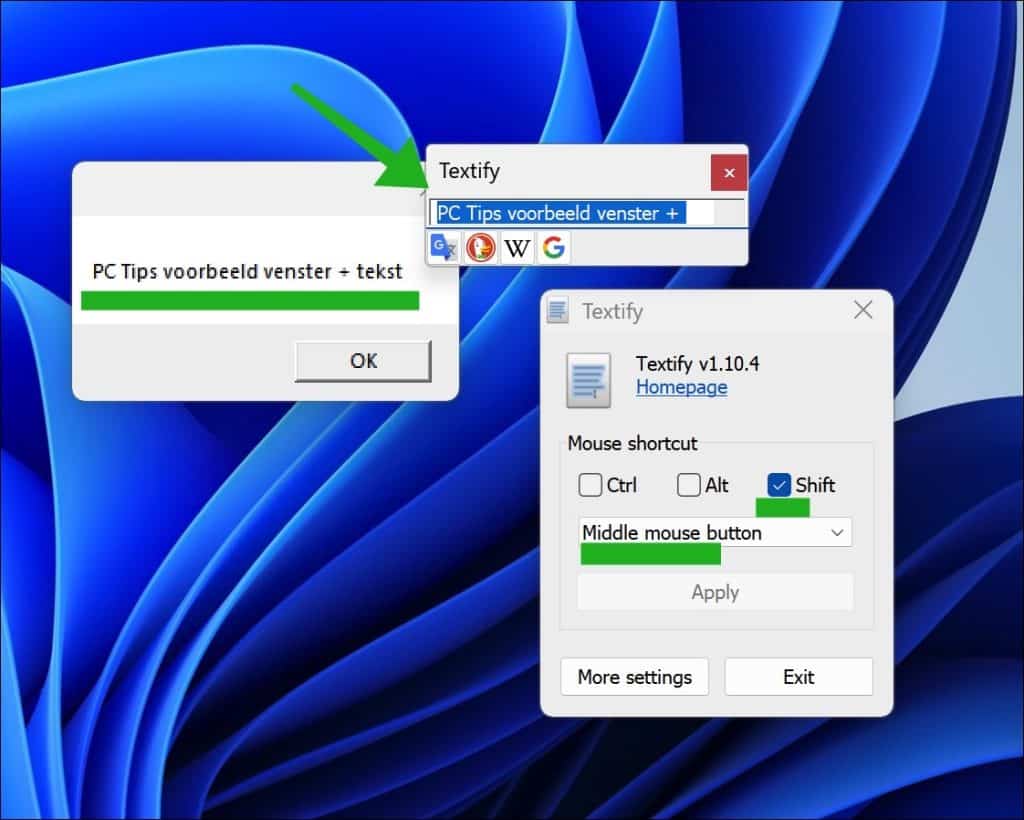The image size is (1024, 820).
Task: Search text with DuckDuckGo icon
Action: click(x=481, y=248)
